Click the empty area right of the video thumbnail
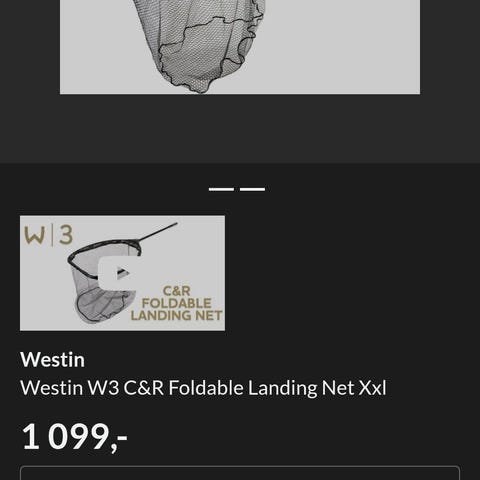Viewport: 480px width, 480px height. click(352, 273)
